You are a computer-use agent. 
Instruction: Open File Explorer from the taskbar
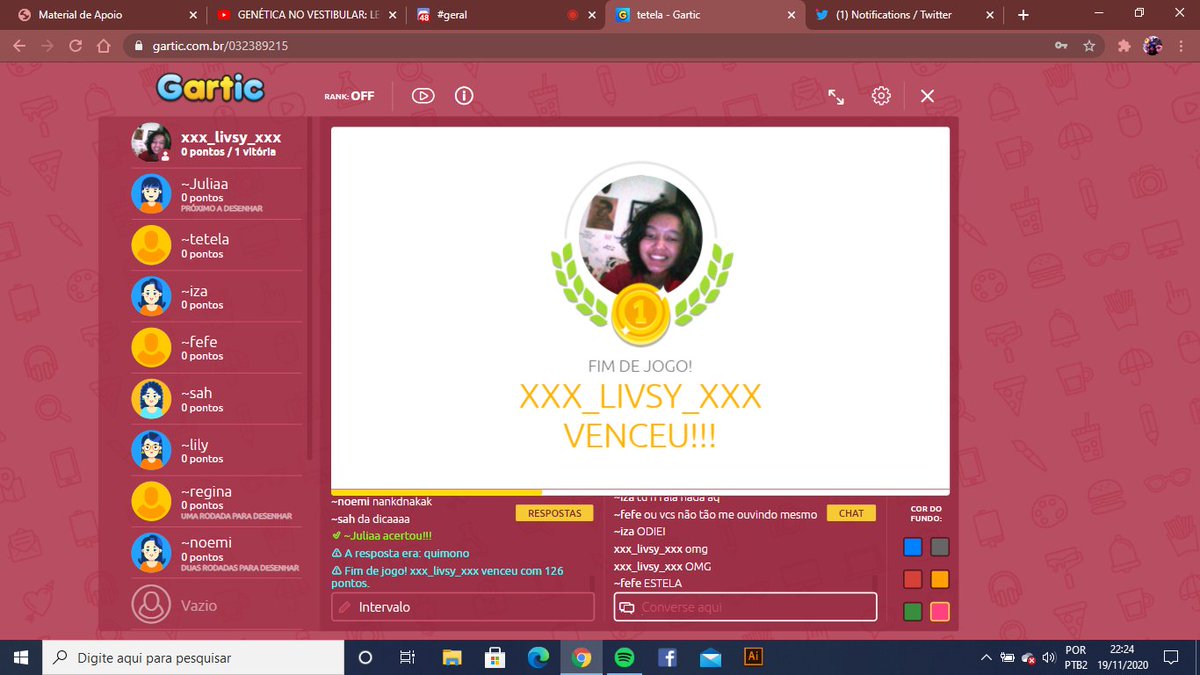(x=453, y=658)
